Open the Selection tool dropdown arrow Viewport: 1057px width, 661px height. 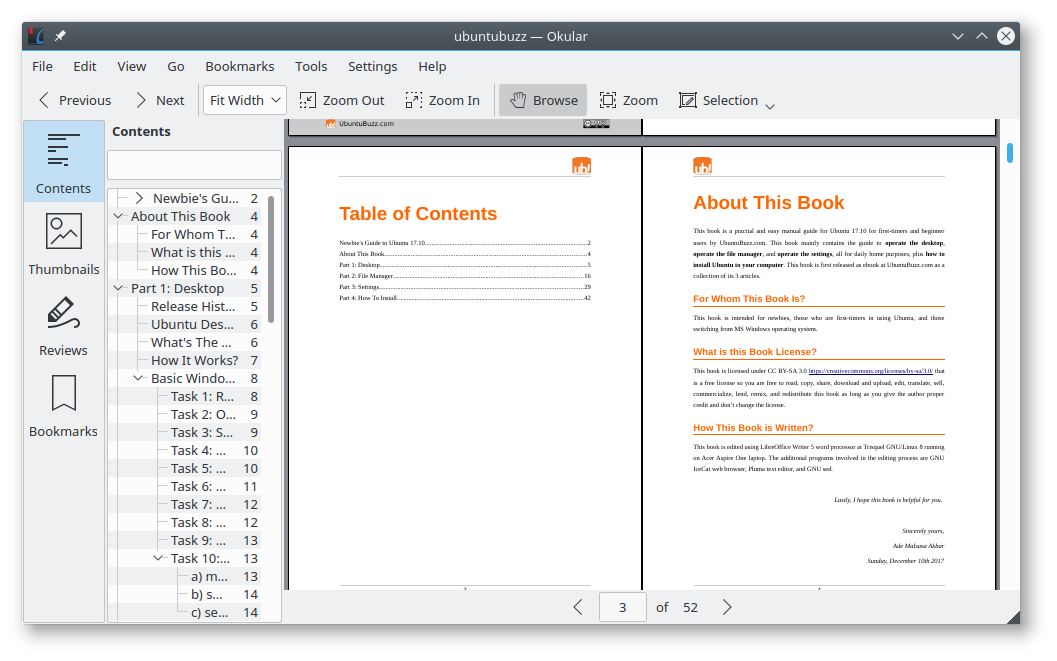tap(770, 106)
